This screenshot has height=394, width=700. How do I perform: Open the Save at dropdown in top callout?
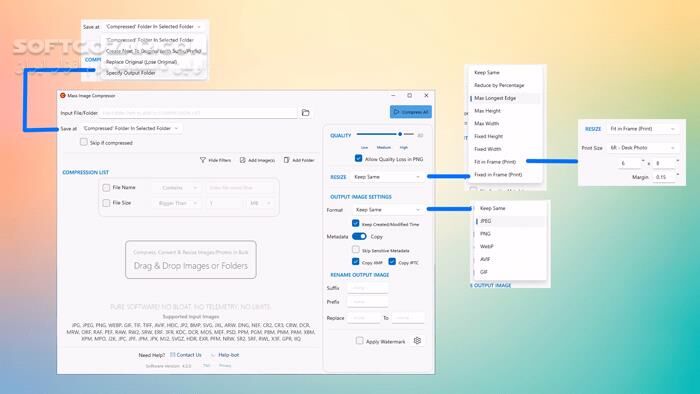click(x=153, y=27)
